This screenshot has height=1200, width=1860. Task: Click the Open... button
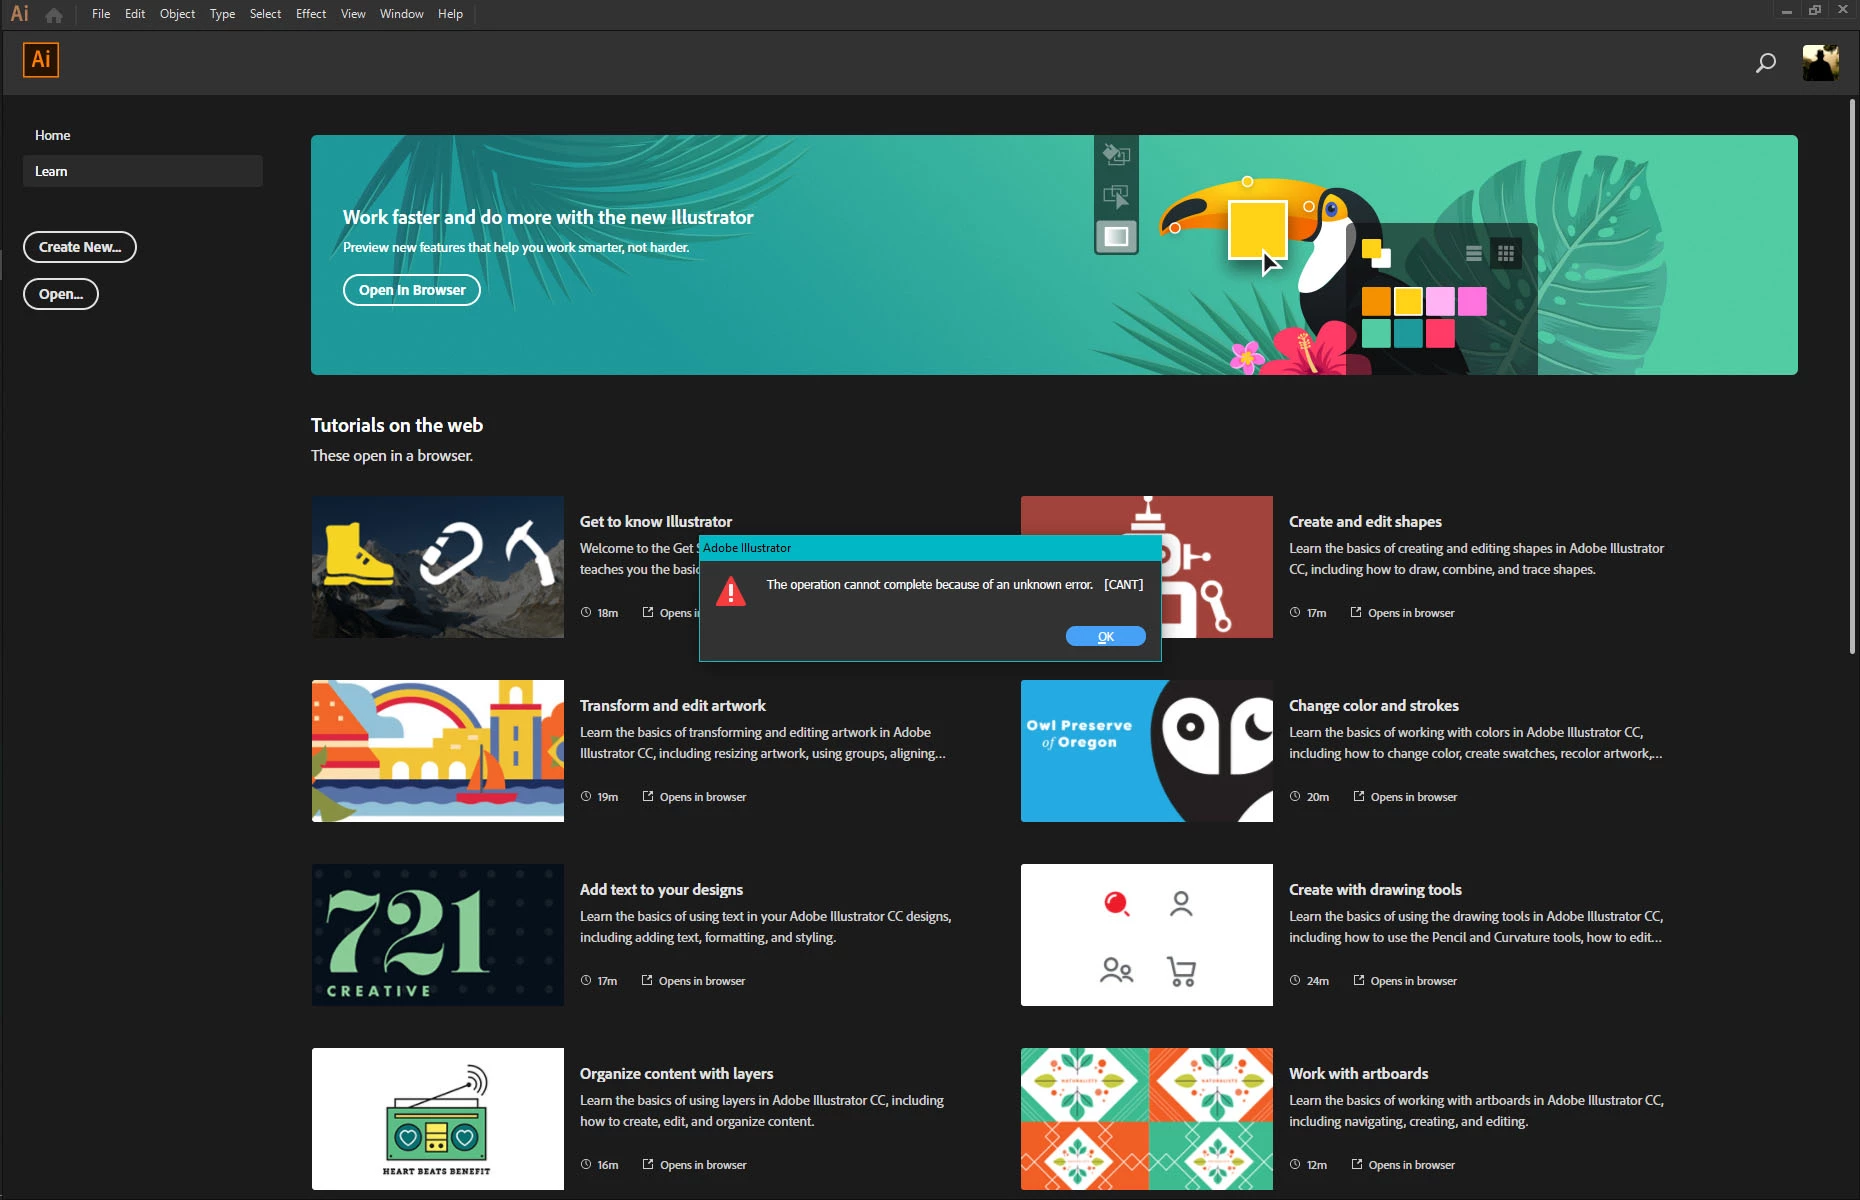(x=61, y=294)
